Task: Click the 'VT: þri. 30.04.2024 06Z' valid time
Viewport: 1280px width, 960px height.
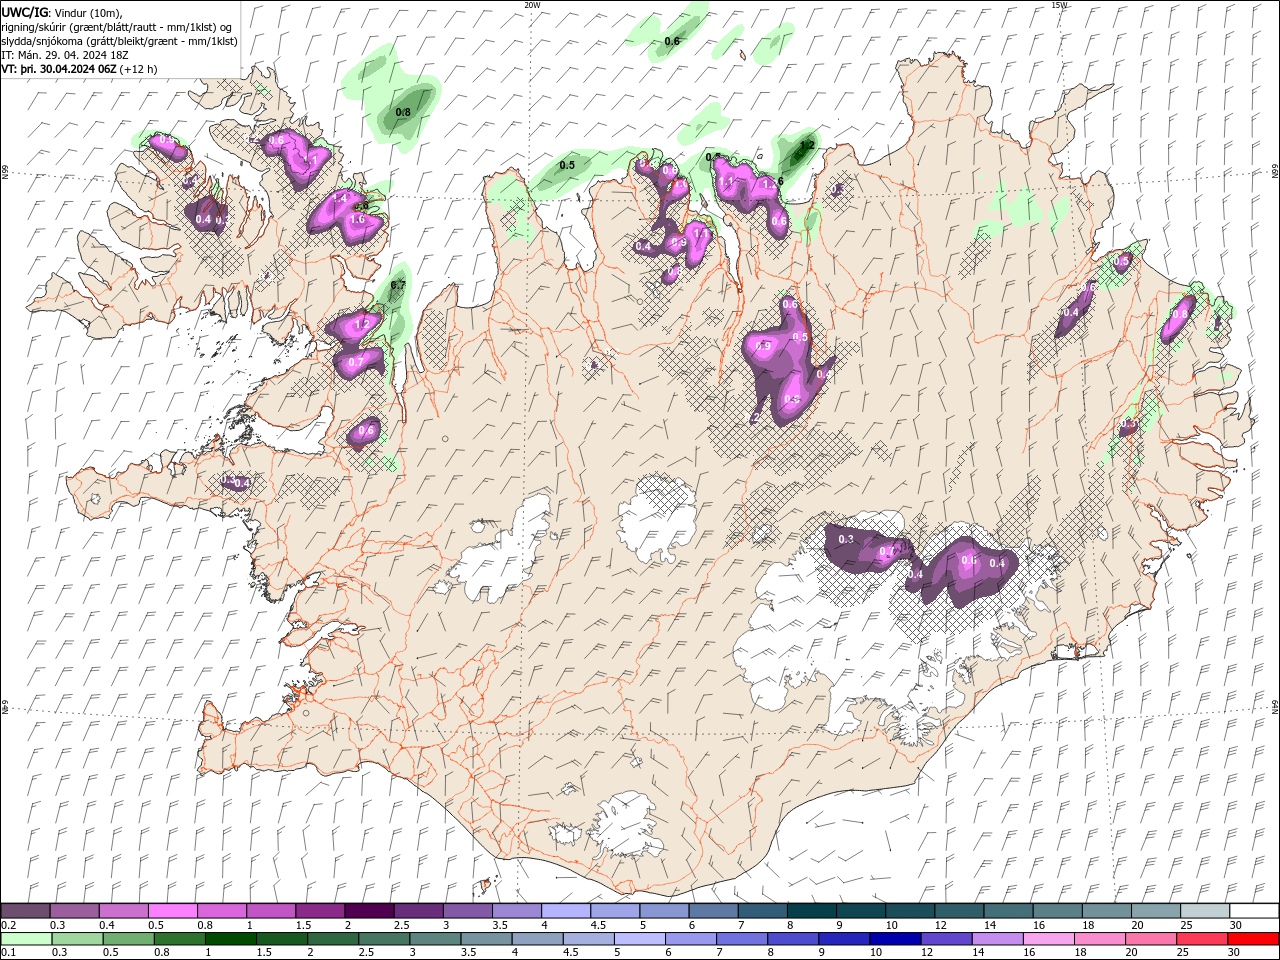Action: 59,69
